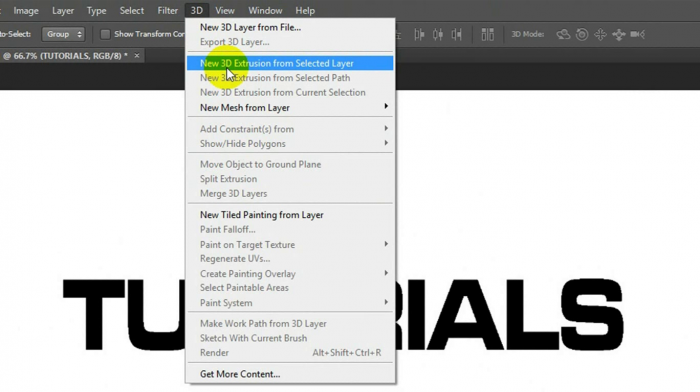Choose New 3D Layer from File
The height and width of the screenshot is (392, 700).
[290, 27]
